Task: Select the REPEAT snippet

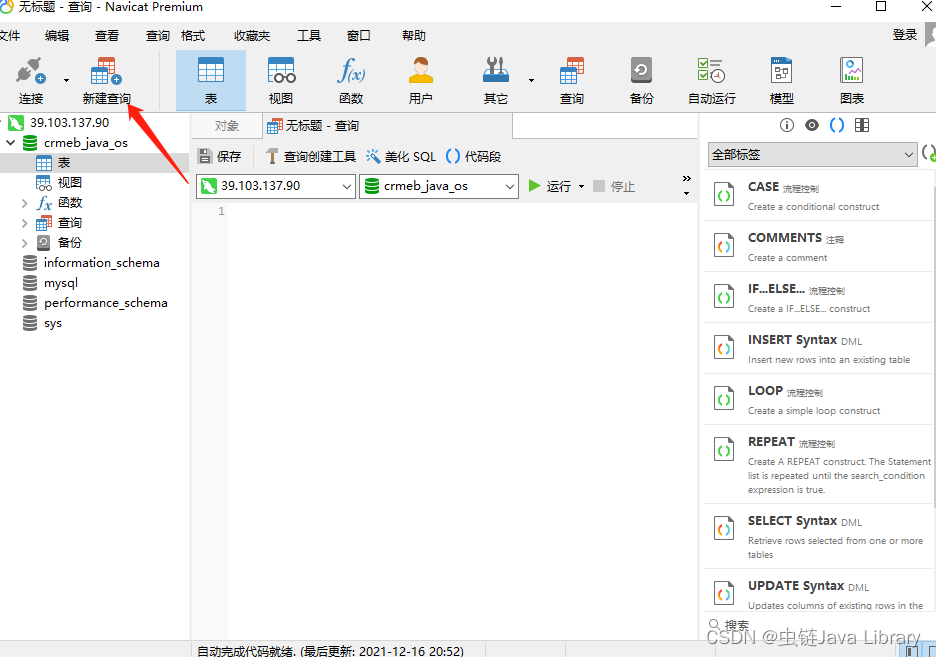Action: click(818, 464)
